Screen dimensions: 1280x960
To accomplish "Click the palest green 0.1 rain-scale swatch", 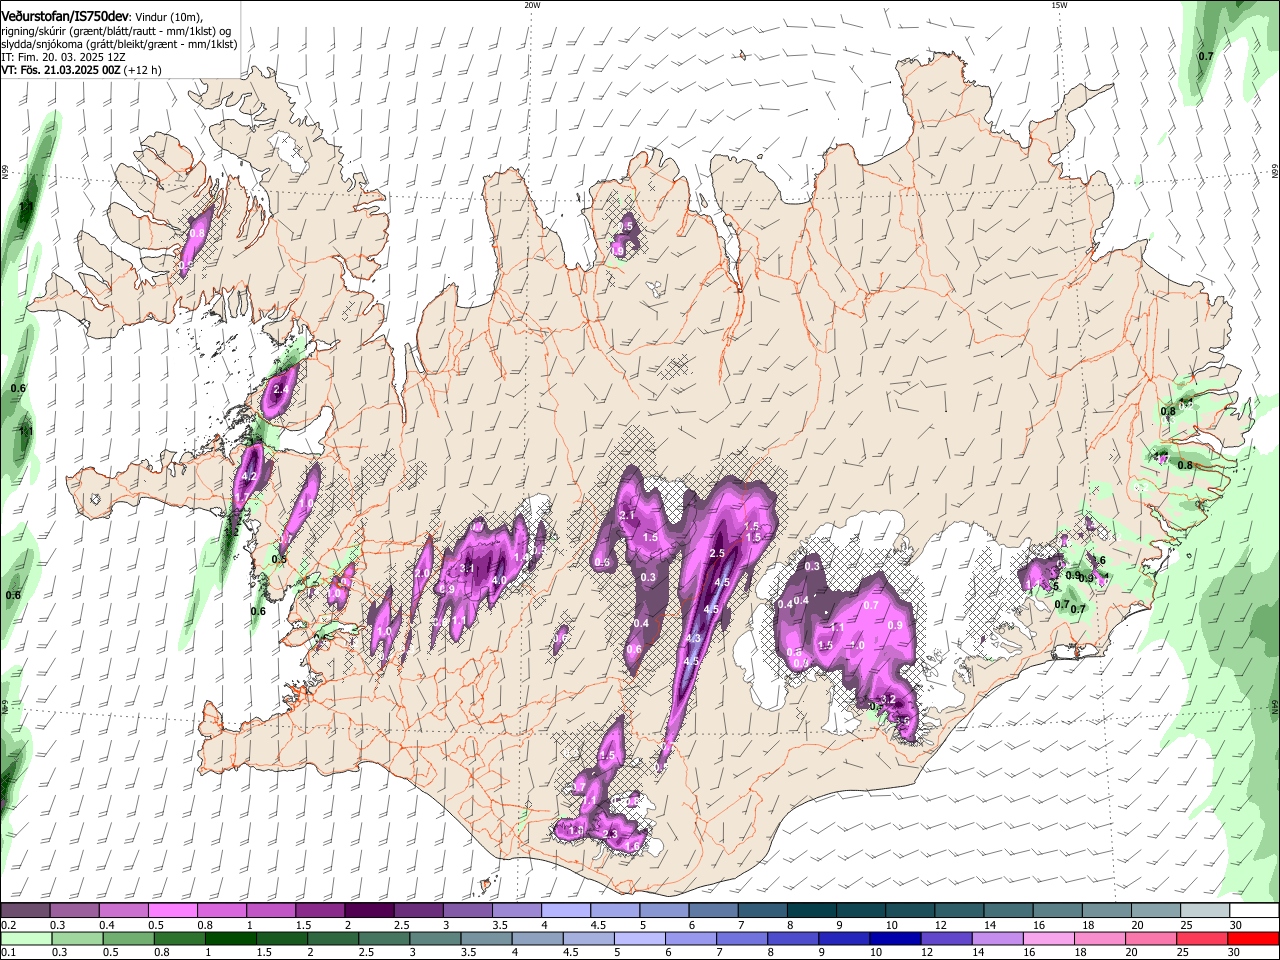I will (x=27, y=938).
